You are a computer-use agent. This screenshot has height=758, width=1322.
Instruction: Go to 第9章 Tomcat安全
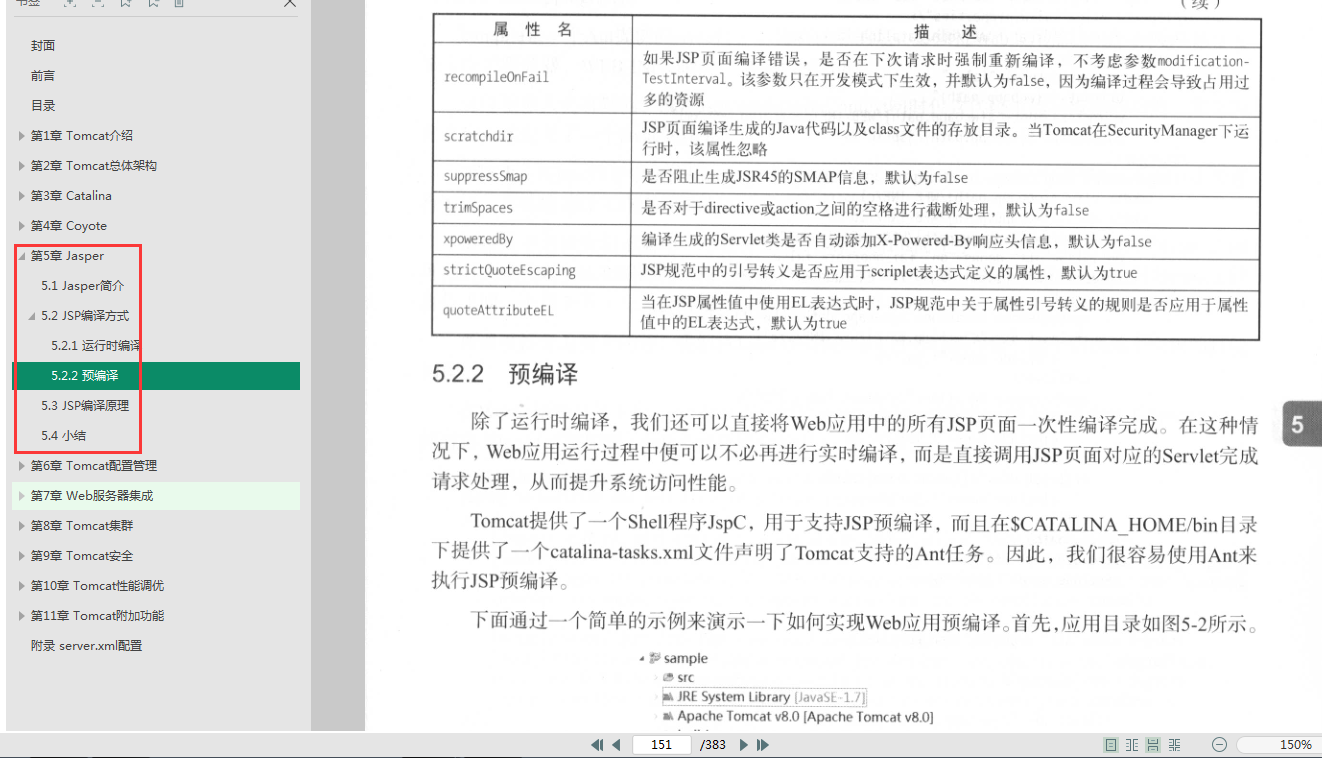[x=82, y=556]
